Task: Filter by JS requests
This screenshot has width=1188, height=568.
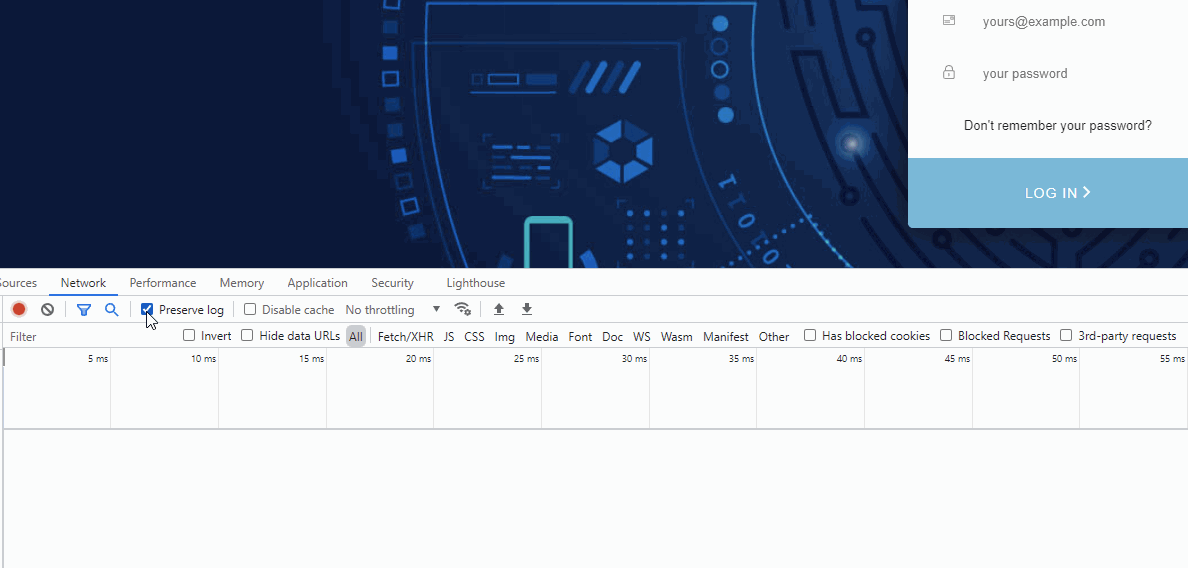Action: (449, 336)
